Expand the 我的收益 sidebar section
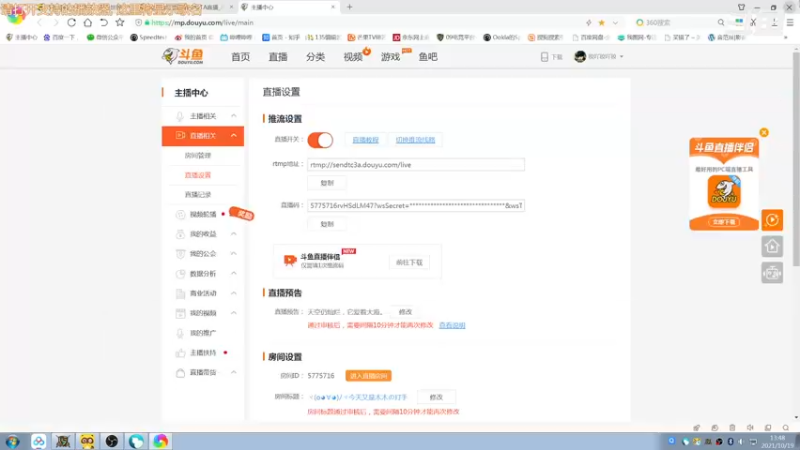Image resolution: width=800 pixels, height=450 pixels. click(234, 234)
